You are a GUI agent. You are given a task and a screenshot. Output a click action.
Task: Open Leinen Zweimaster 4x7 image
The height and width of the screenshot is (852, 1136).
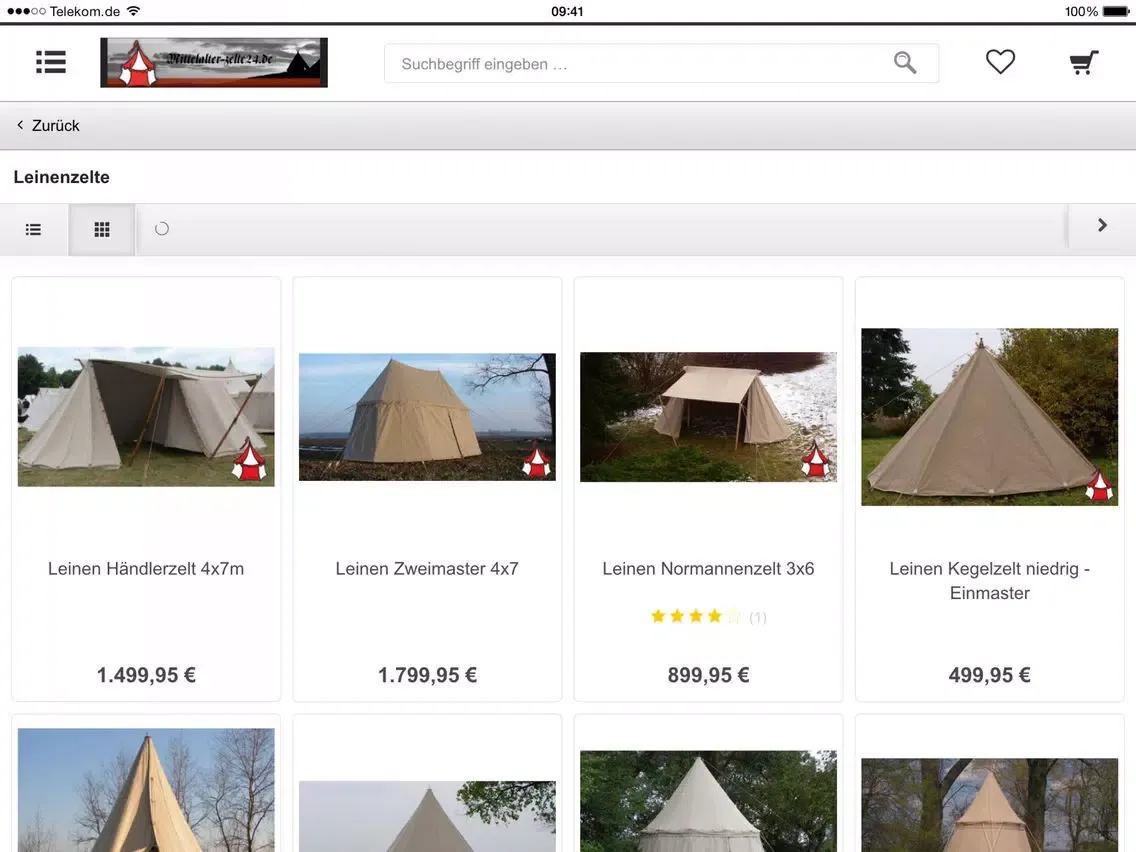[x=427, y=417]
